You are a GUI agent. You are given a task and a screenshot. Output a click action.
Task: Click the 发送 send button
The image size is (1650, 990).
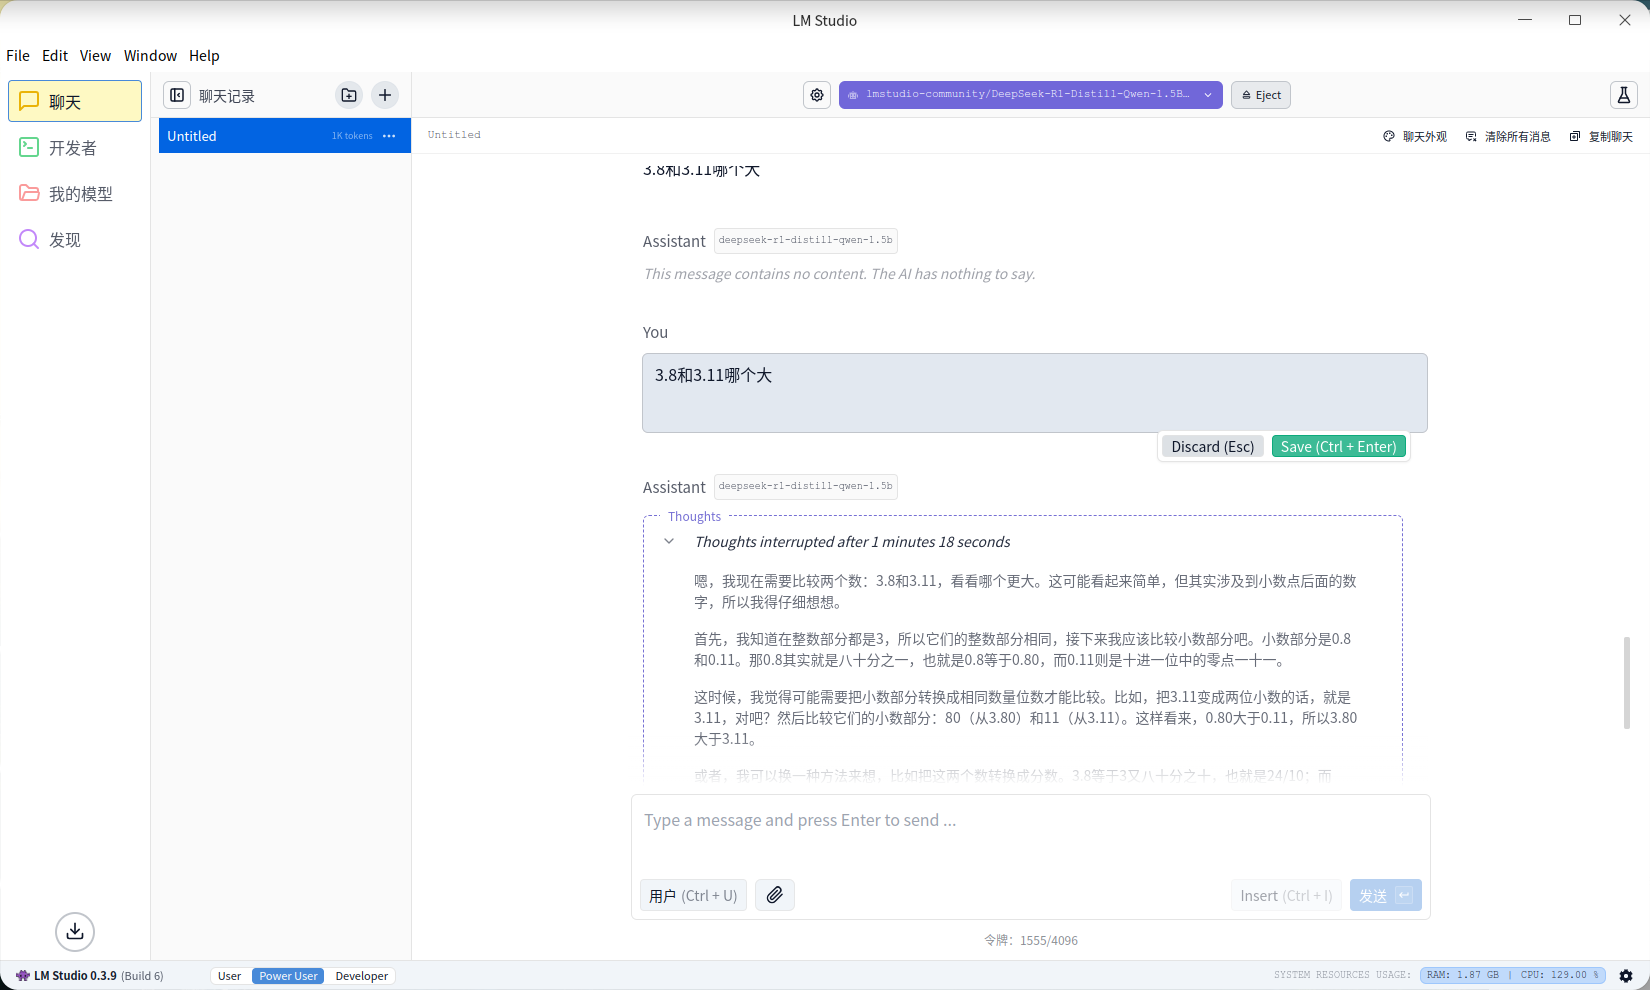pyautogui.click(x=1385, y=895)
